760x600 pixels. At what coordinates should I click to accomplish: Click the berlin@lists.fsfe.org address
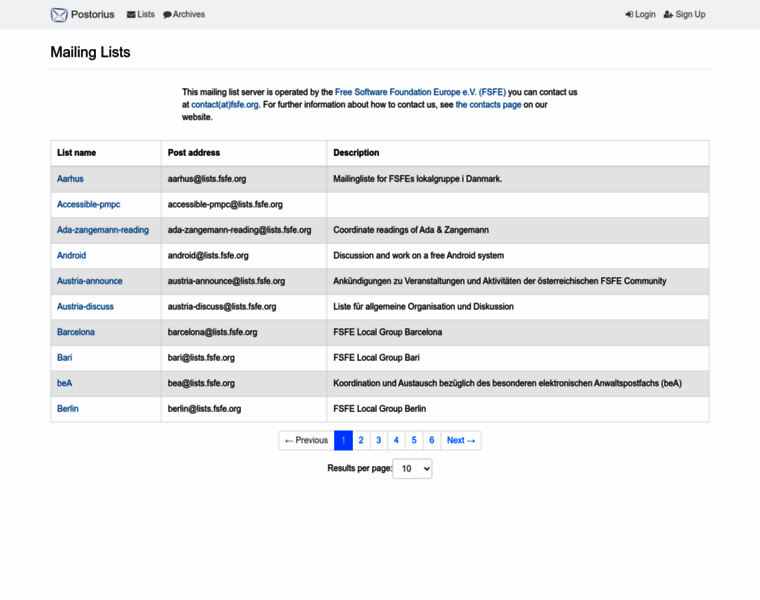(x=204, y=409)
